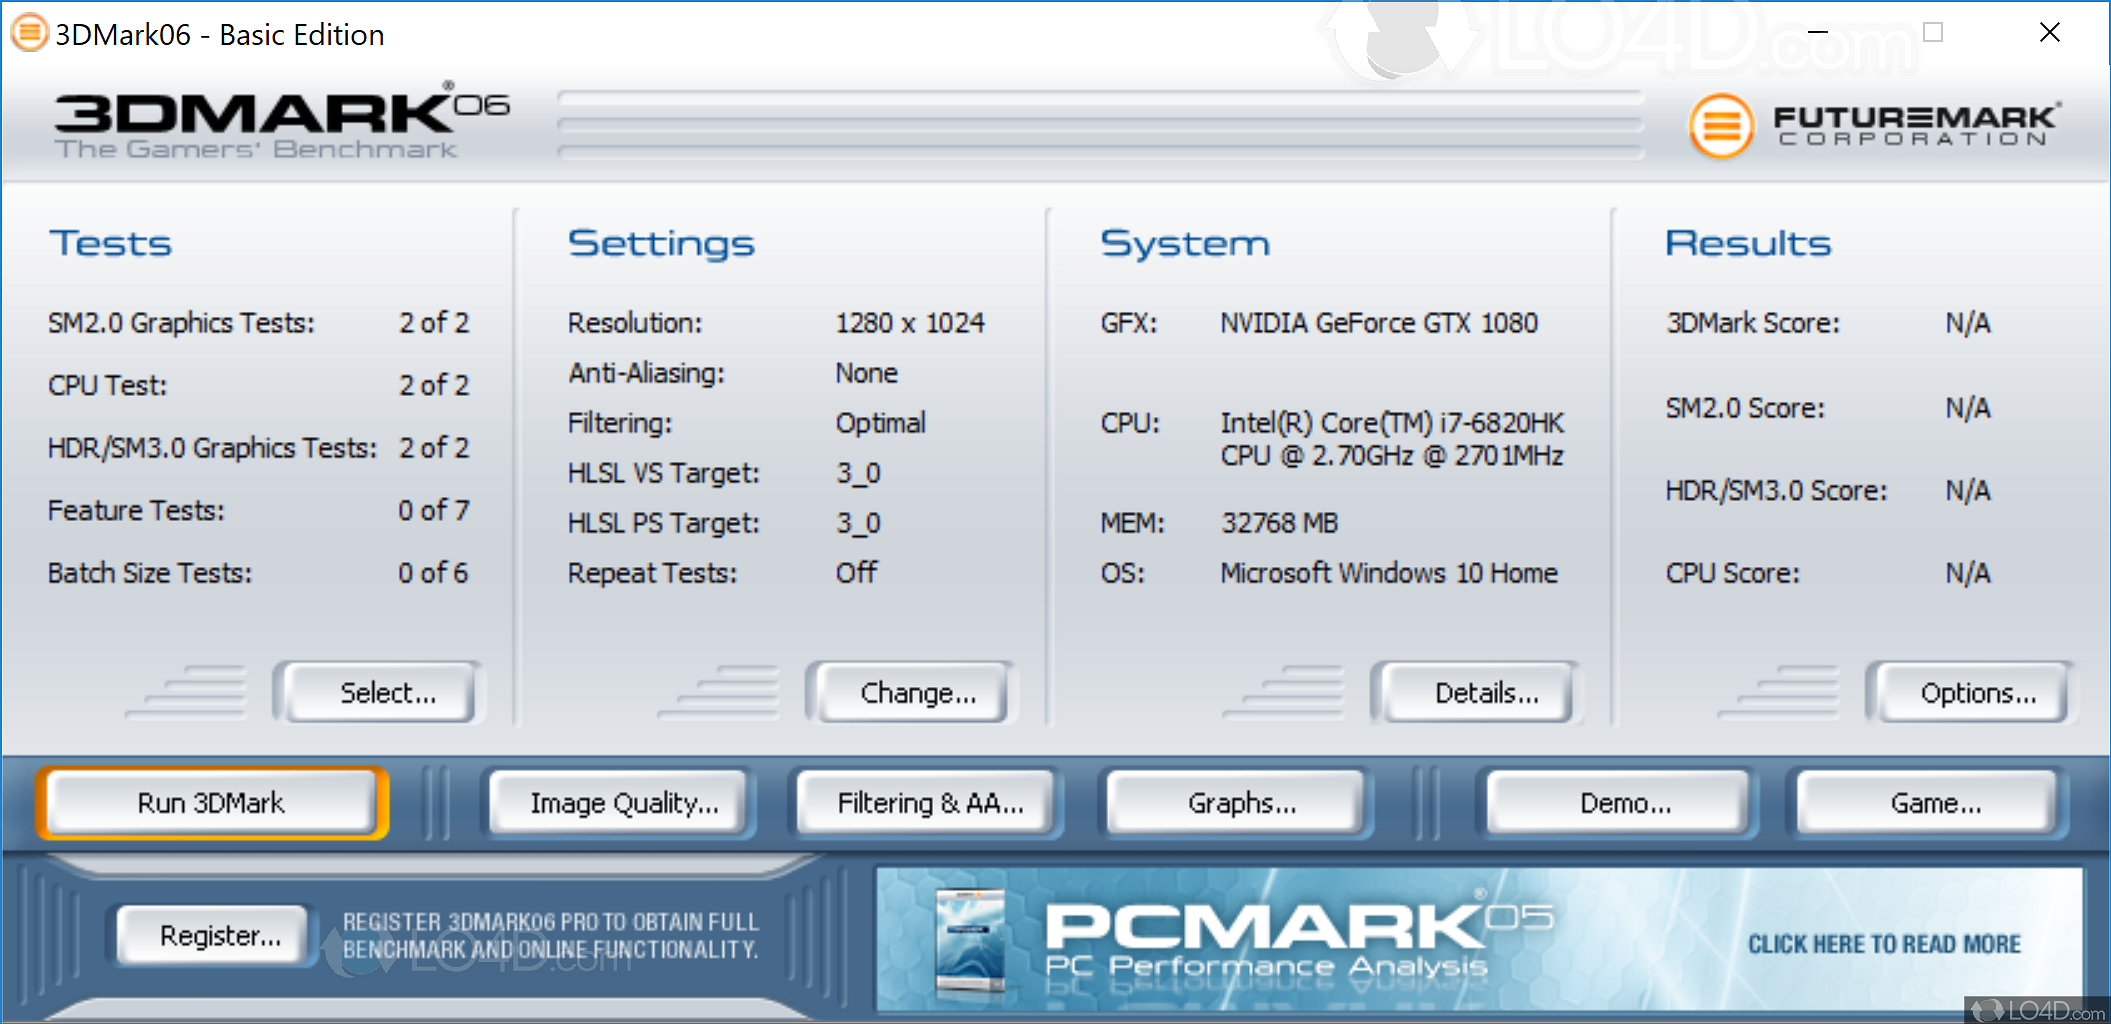Screen dimensions: 2111x1024
Task: Click 'Batch Size Tests:' label
Action: pos(150,573)
